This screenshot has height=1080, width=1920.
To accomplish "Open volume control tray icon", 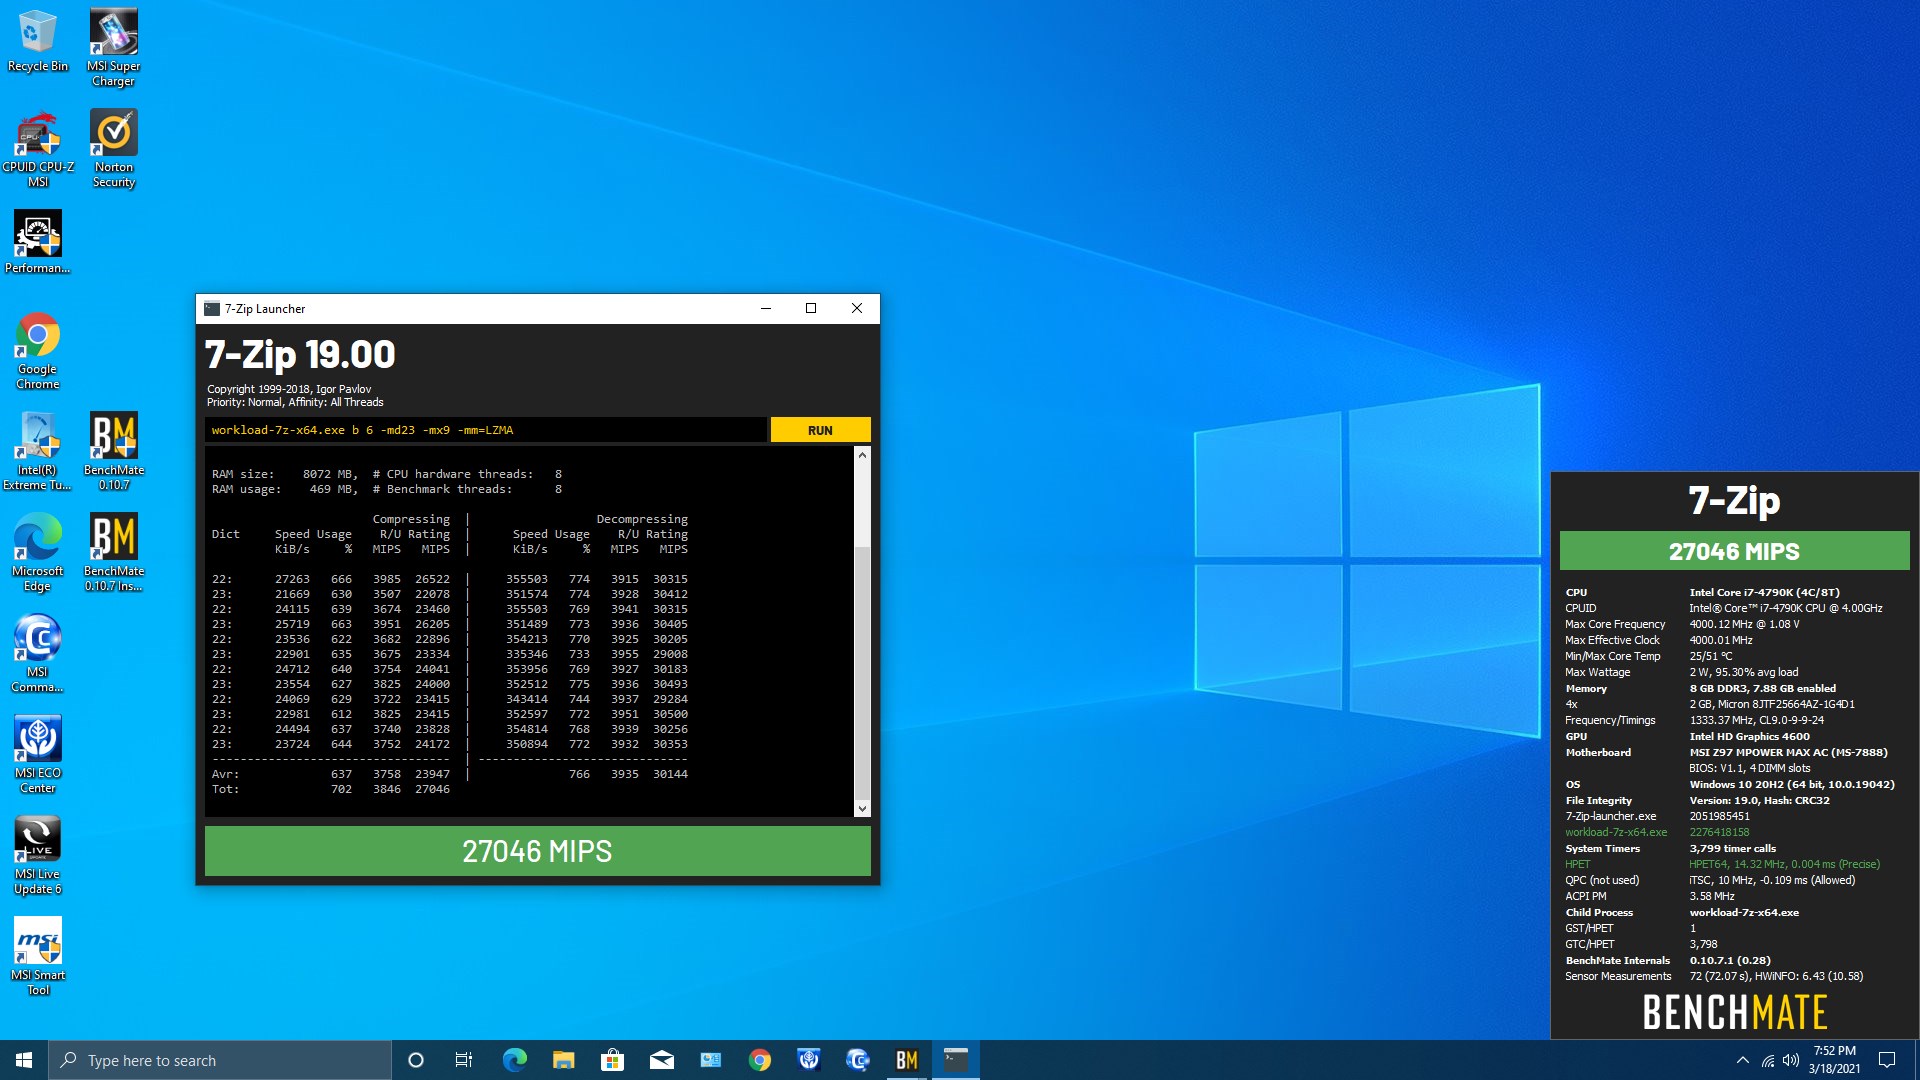I will [x=1791, y=1060].
